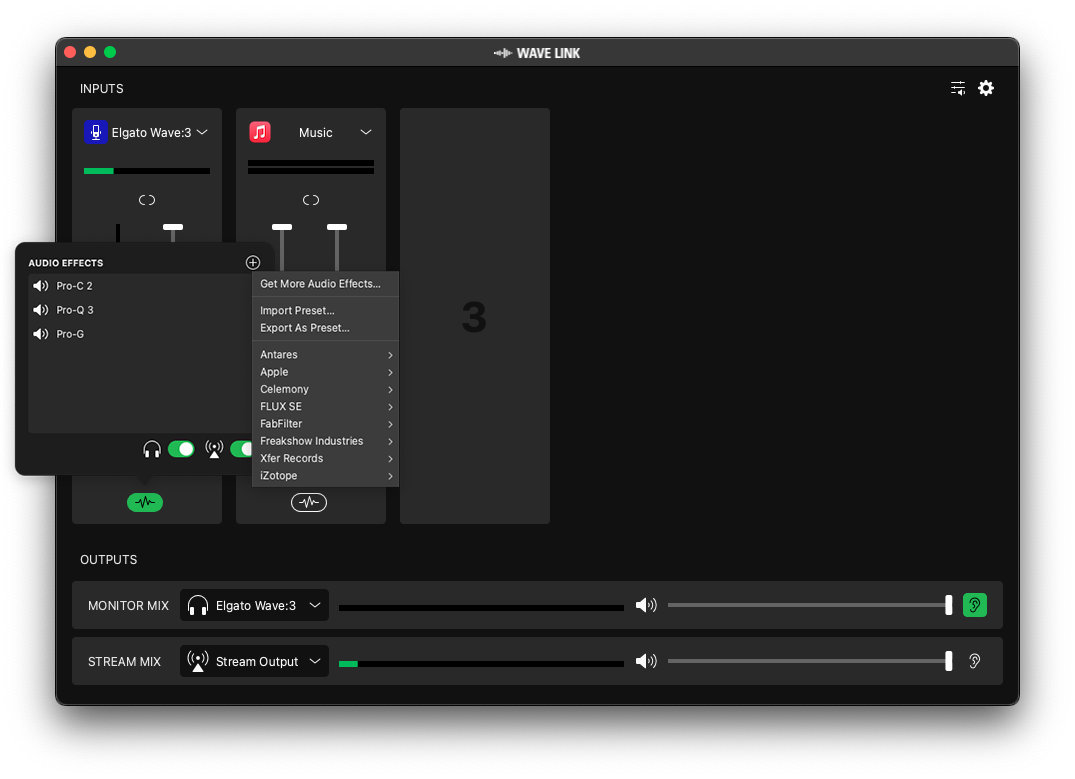Click the Stream Mix output level meter
Viewport: 1075px width, 779px height.
coord(481,664)
